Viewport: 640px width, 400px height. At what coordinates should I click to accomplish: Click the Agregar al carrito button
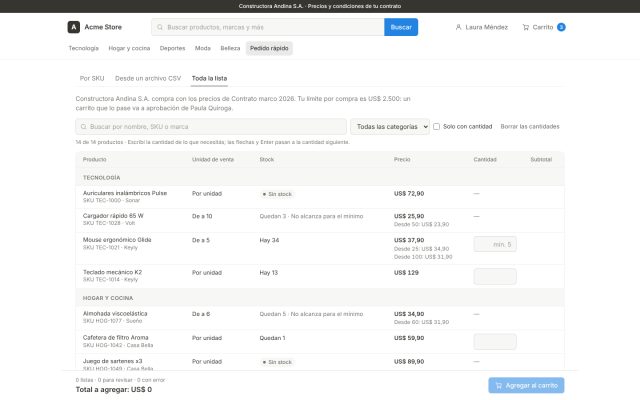[526, 385]
